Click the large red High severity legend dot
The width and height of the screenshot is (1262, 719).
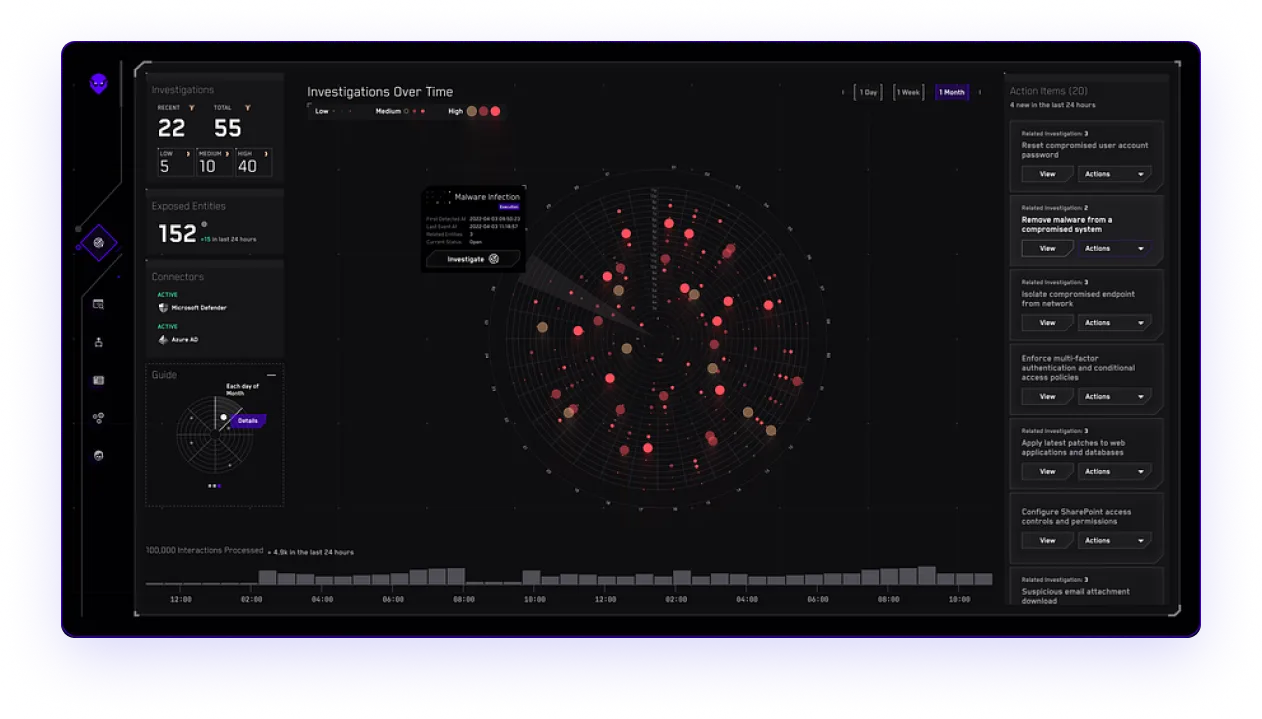(x=495, y=111)
